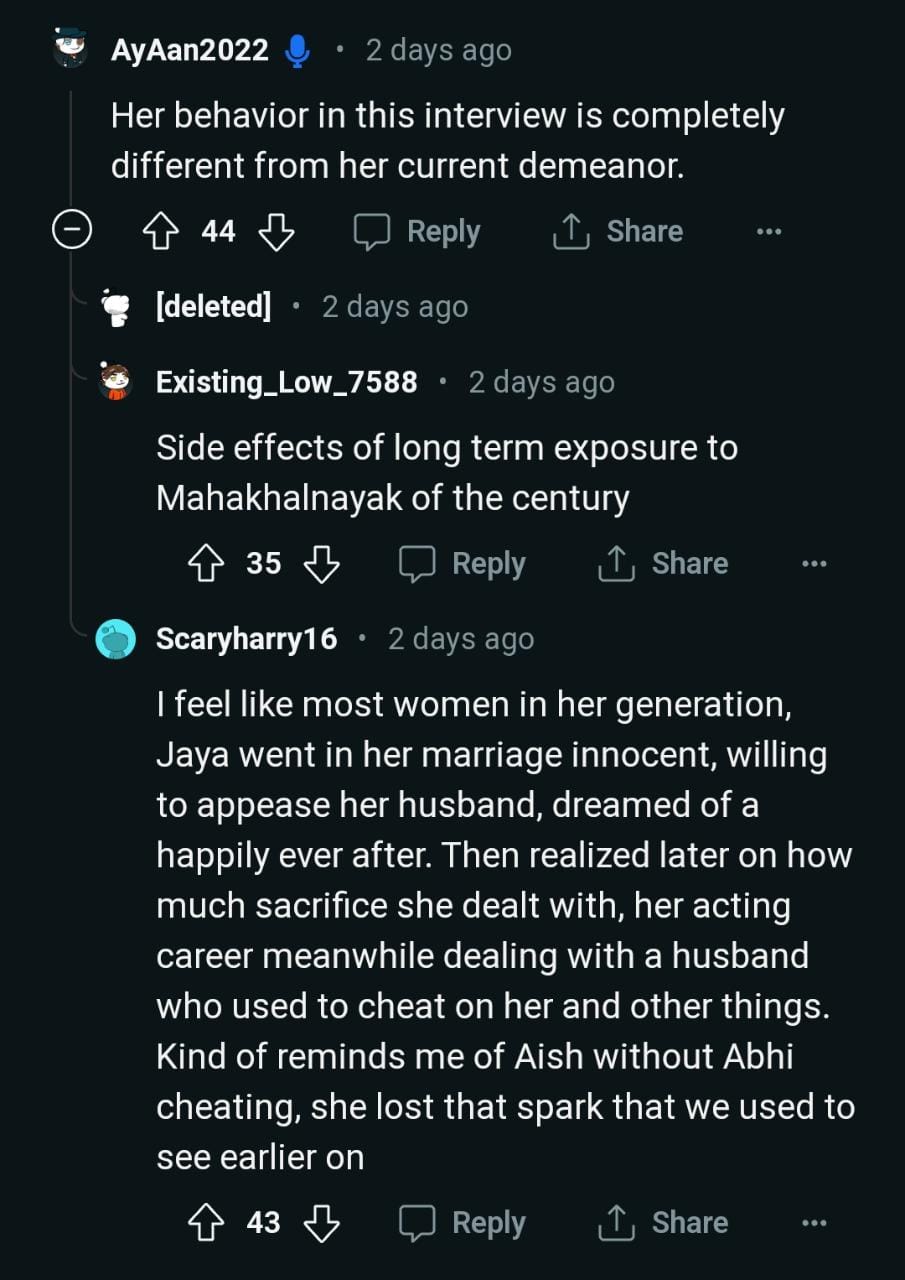The image size is (905, 1280).
Task: Reply to Existing_Low_7588's comment
Action: (462, 564)
